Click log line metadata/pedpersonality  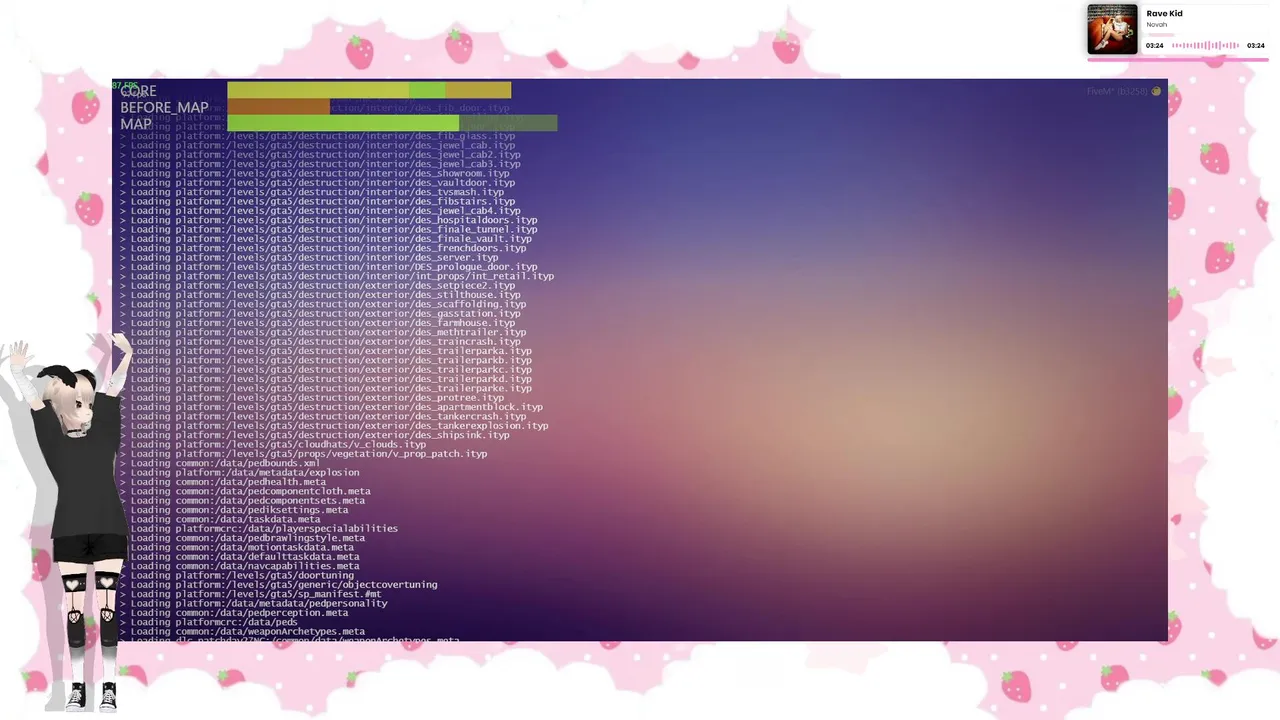click(x=254, y=603)
